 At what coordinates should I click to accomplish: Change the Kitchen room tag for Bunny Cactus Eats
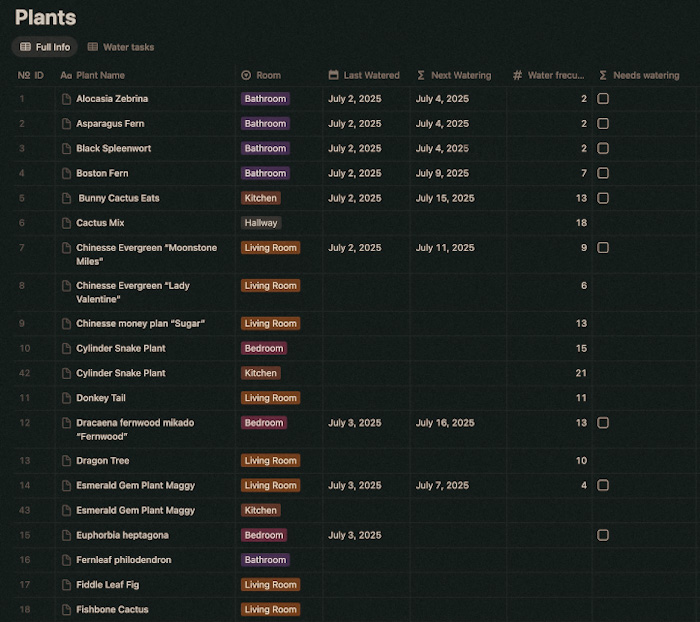pos(261,198)
